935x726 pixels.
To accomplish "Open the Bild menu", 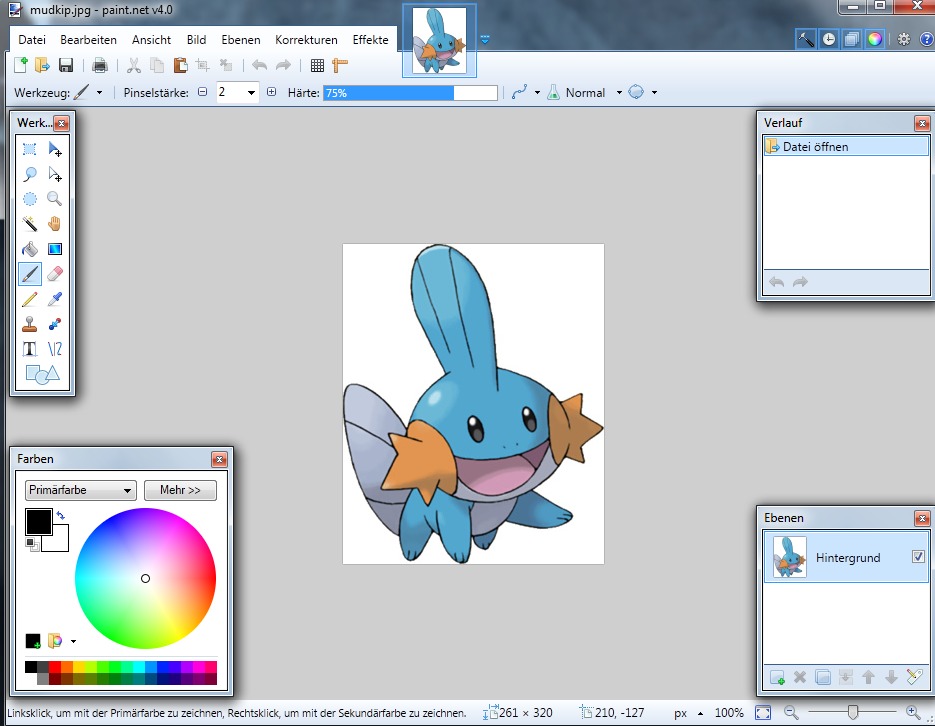I will pyautogui.click(x=196, y=40).
